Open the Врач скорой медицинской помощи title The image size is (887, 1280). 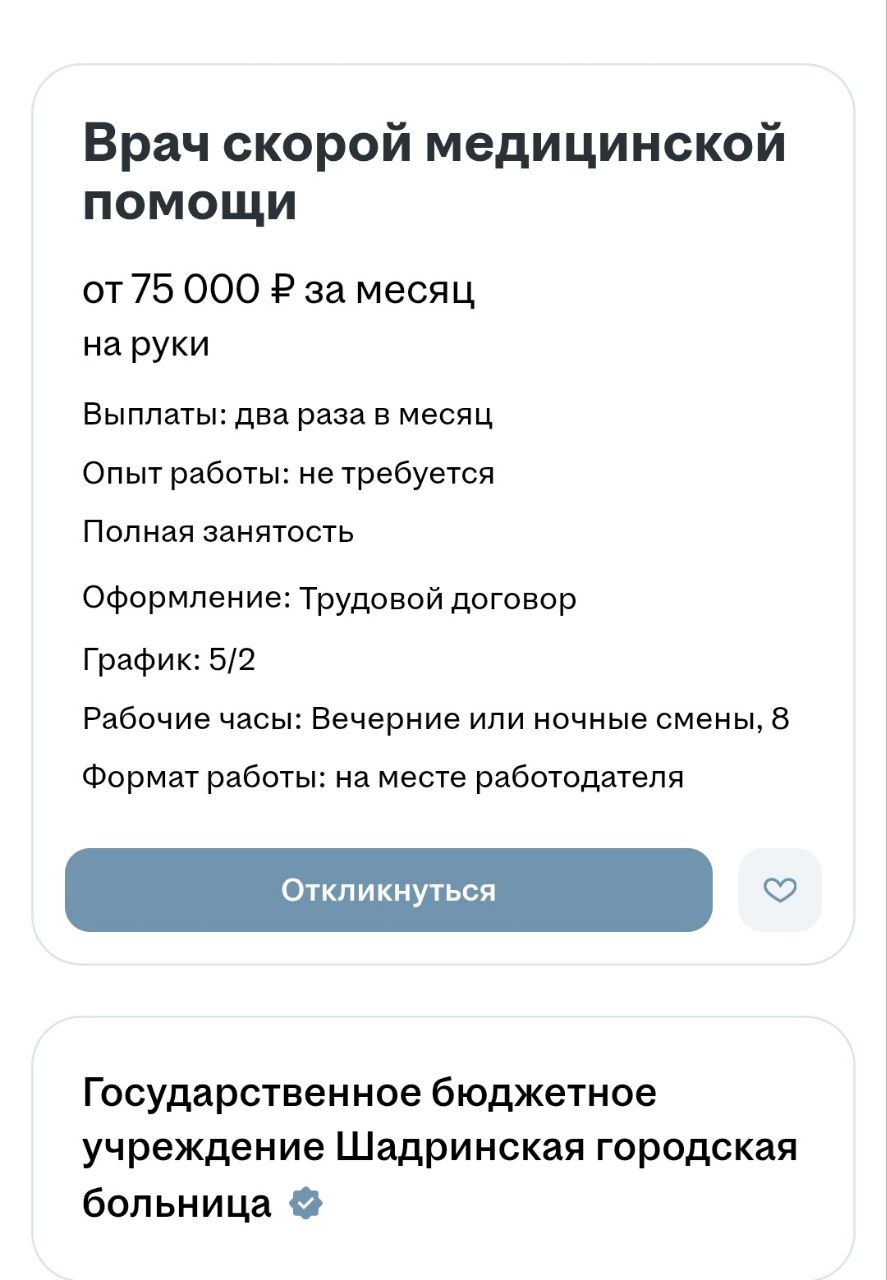coord(434,172)
